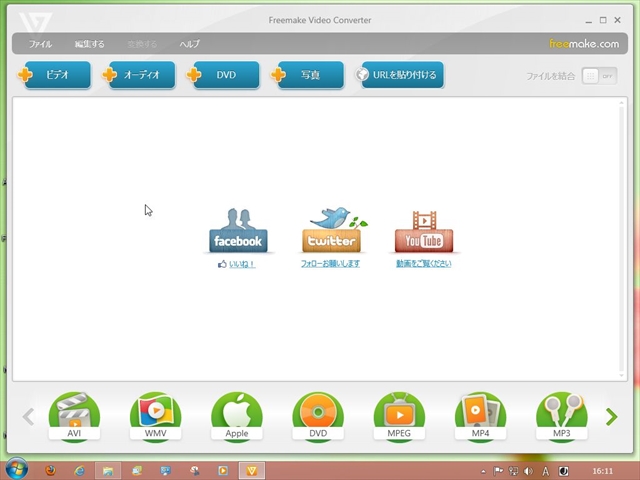Open the ファイル menu
The image size is (640, 480).
pyautogui.click(x=41, y=44)
